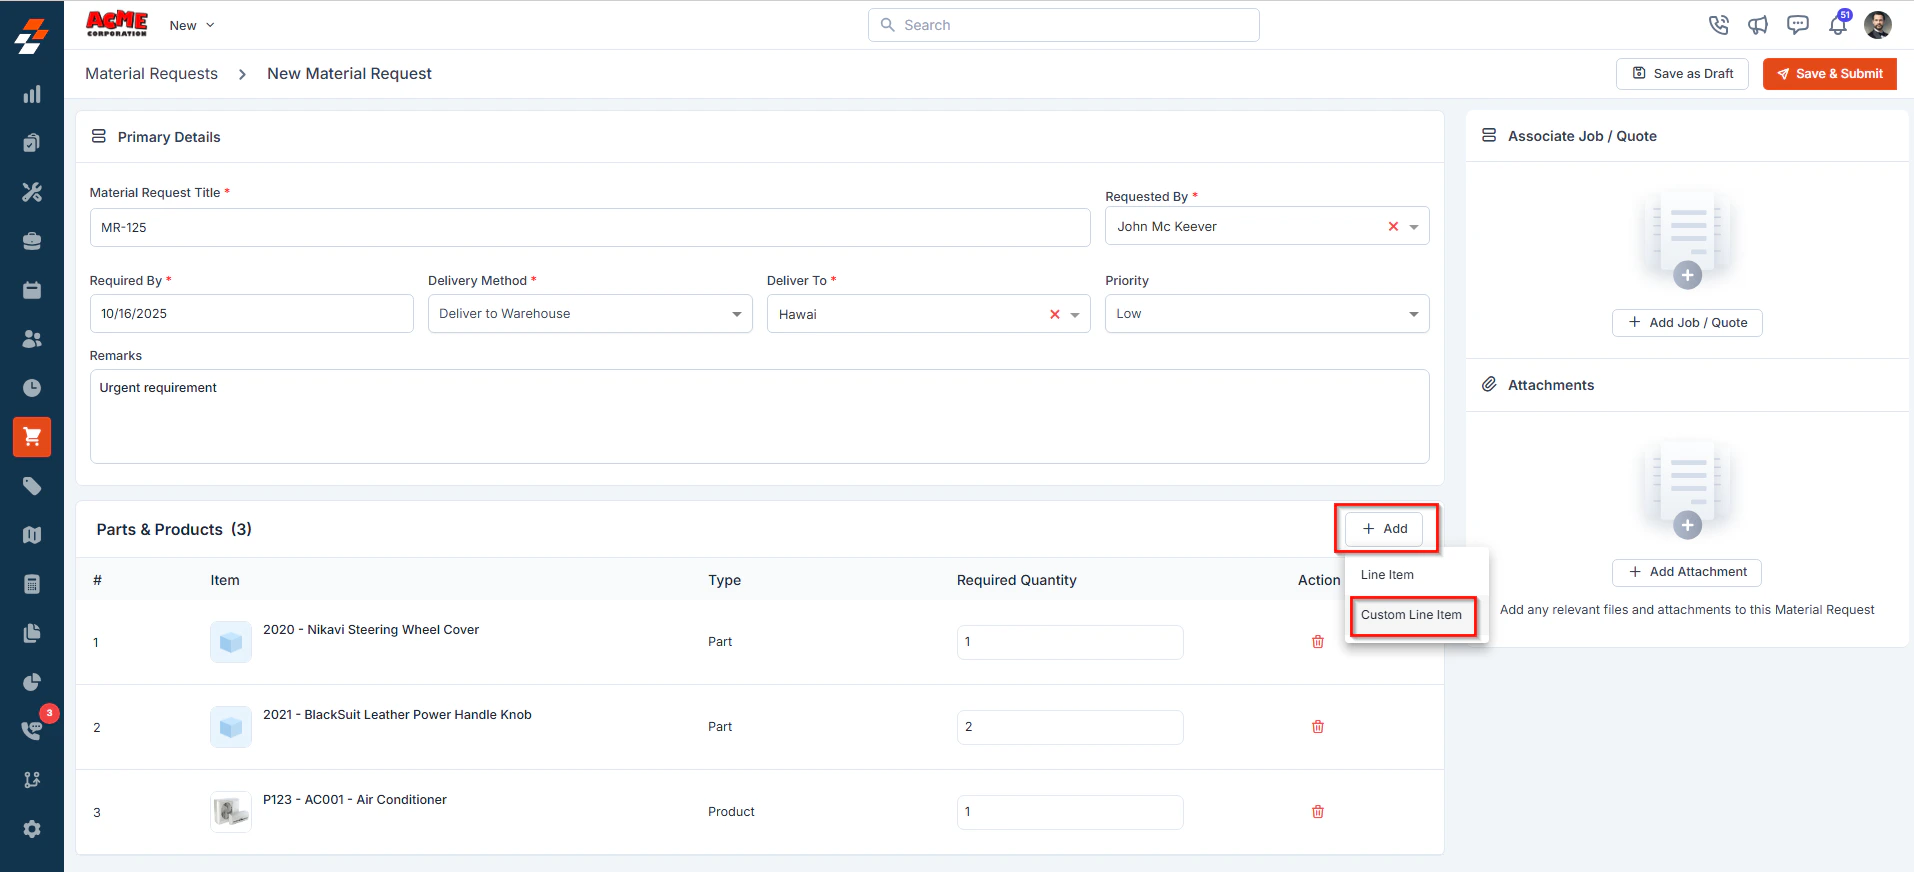Open the settings gear sidebar icon
1914x872 pixels.
[x=32, y=829]
